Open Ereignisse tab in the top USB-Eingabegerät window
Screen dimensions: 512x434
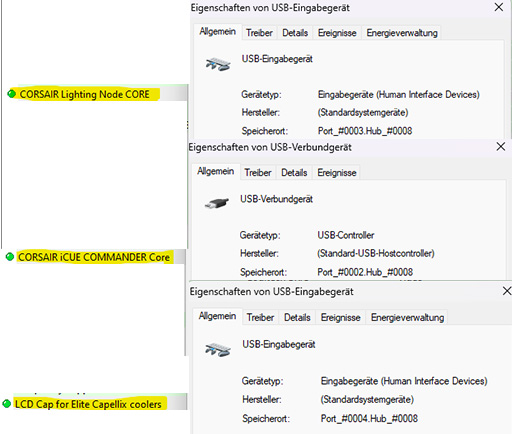tap(337, 33)
